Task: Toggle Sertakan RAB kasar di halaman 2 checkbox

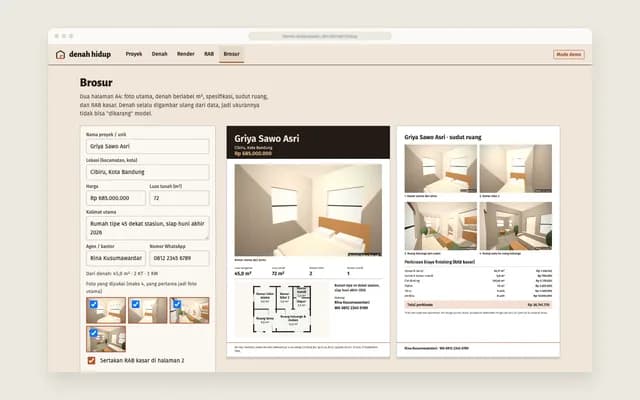Action: pos(91,360)
